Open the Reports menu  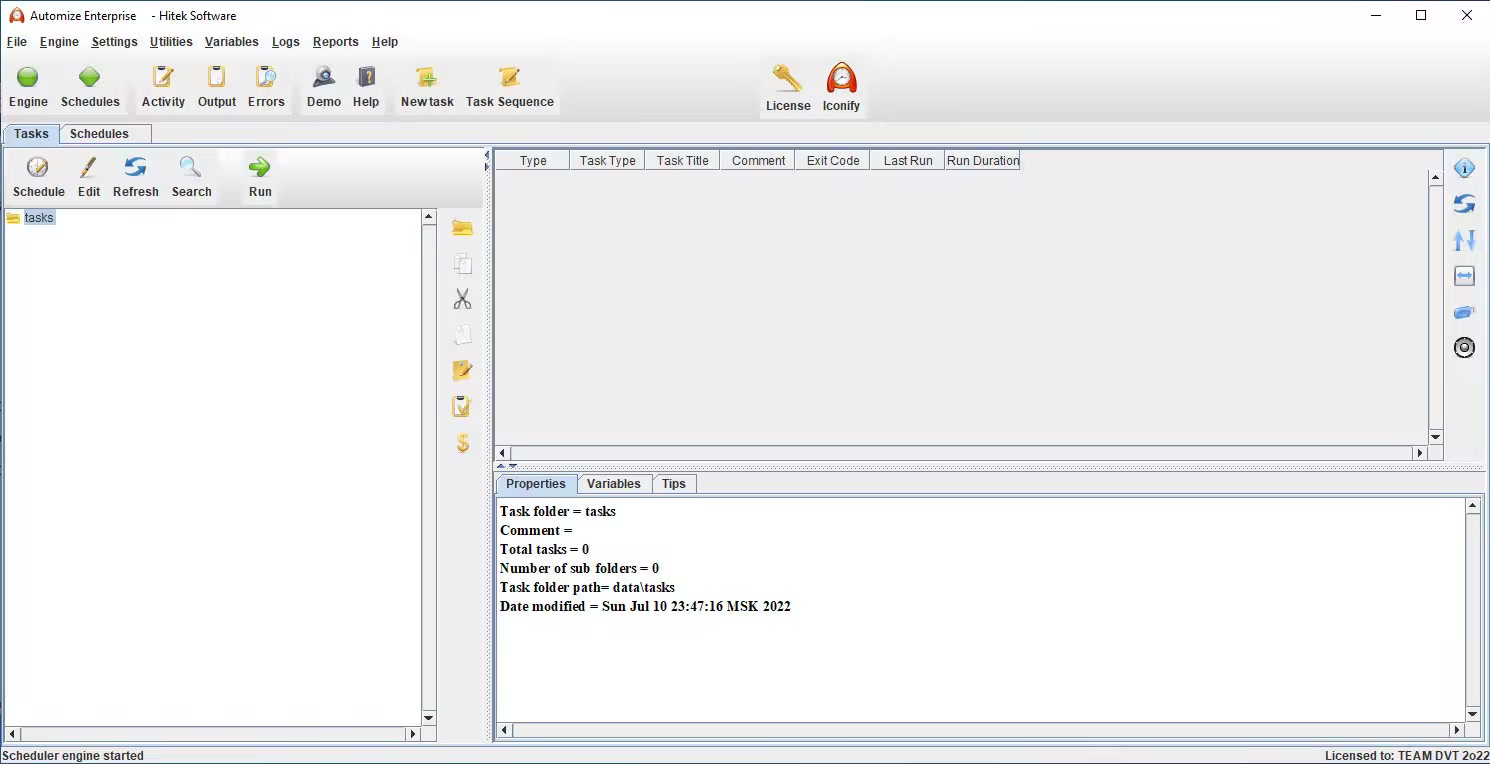tap(335, 42)
